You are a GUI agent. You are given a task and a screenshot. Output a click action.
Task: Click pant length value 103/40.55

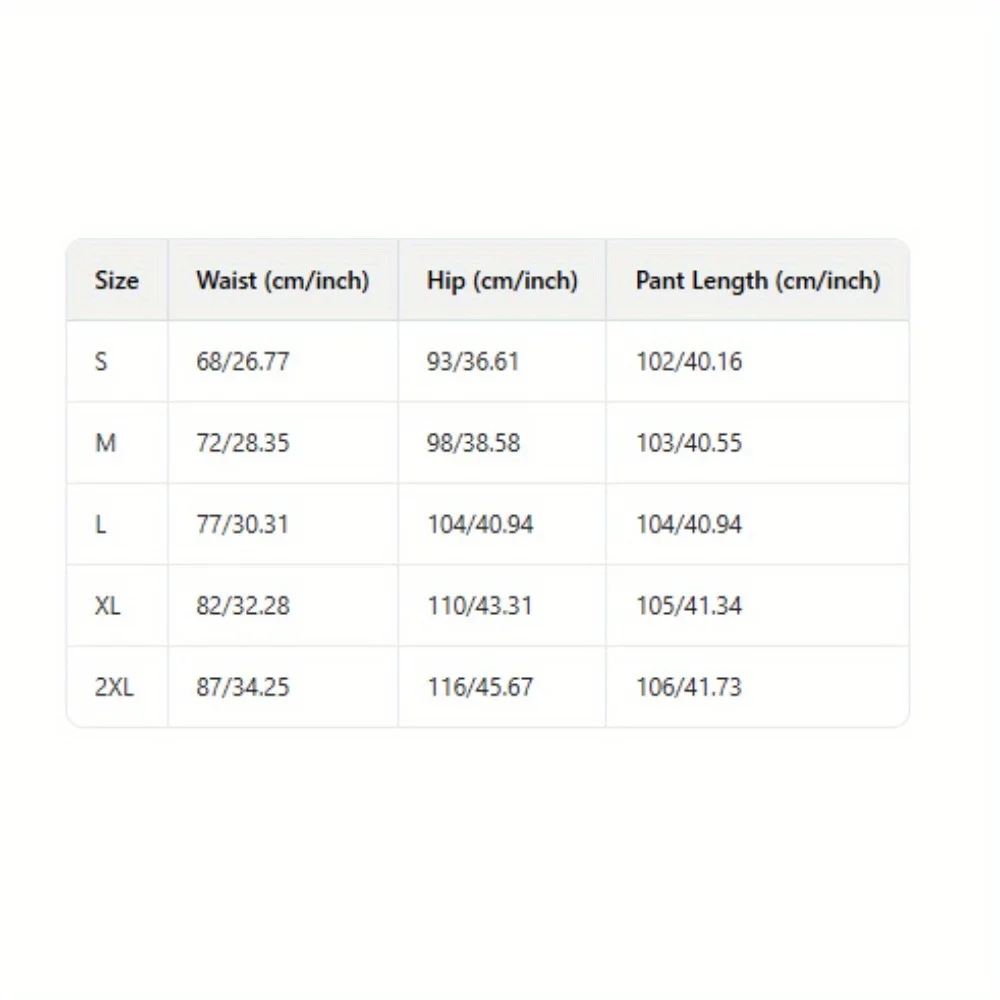click(x=689, y=443)
